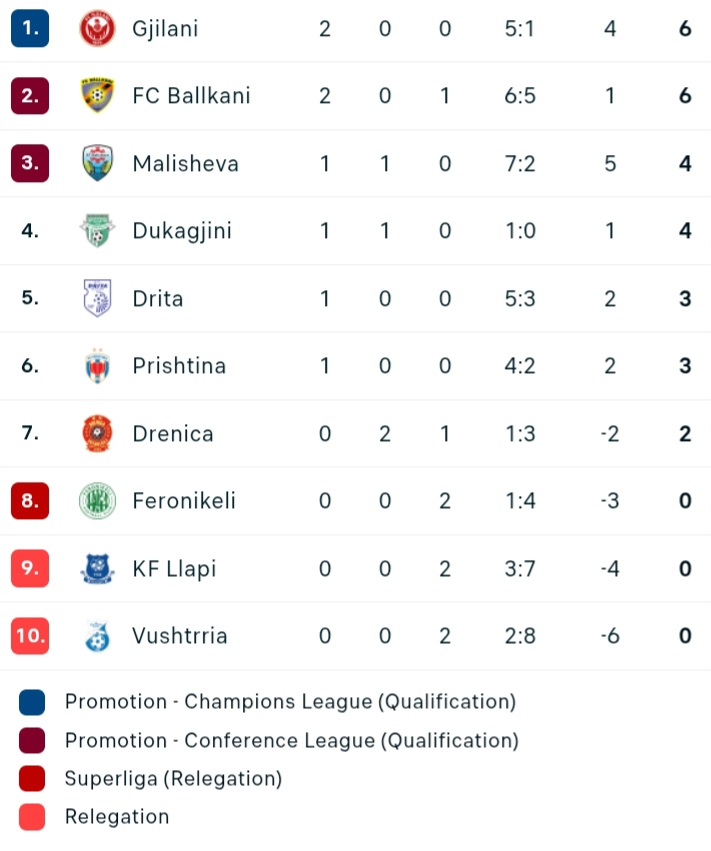Open the Gjilani club crest icon
Image resolution: width=711 pixels, height=851 pixels.
(97, 28)
